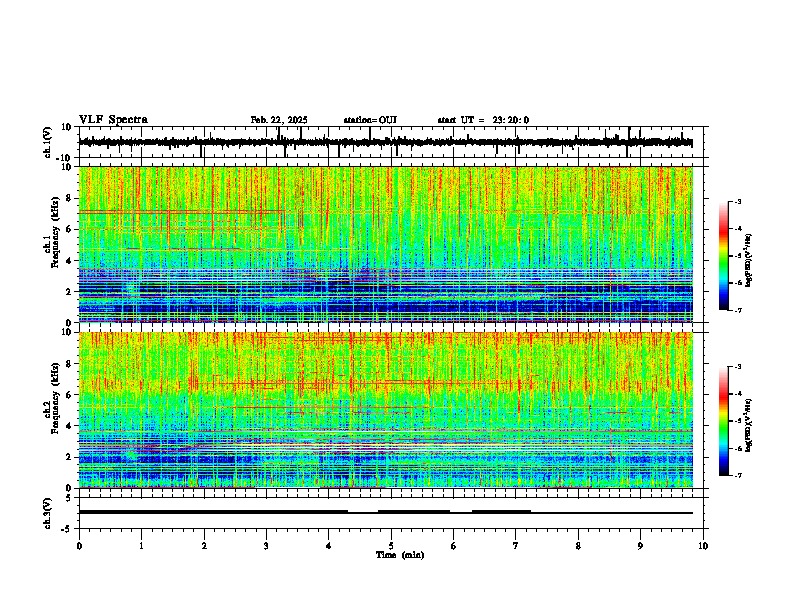The image size is (792, 612).
Task: Select the "start UT = 23:20:0" text
Action: (x=483, y=120)
